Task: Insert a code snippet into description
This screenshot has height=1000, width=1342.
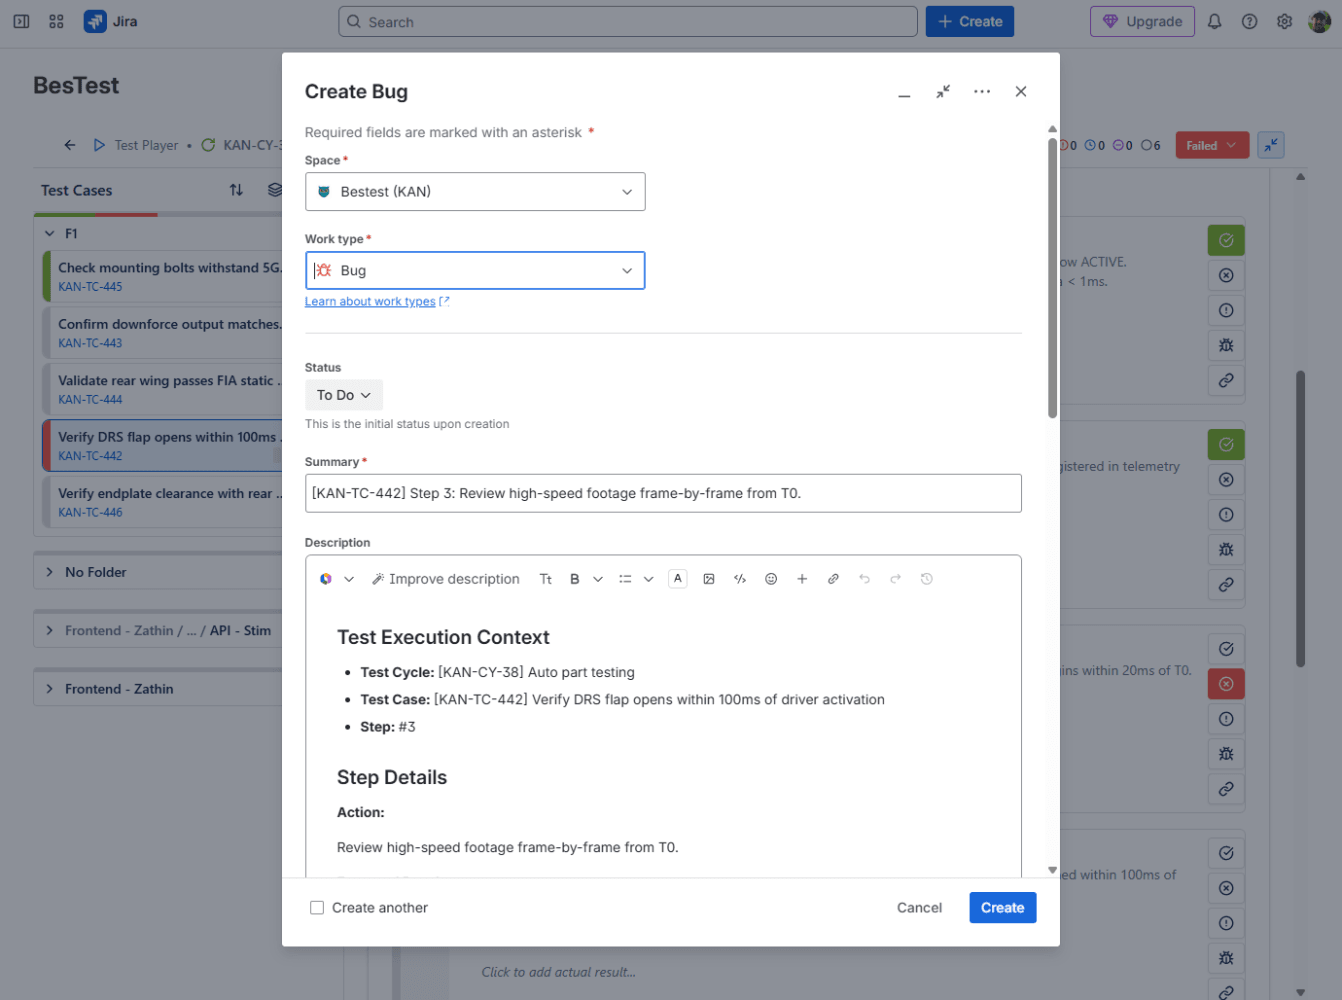Action: [740, 579]
